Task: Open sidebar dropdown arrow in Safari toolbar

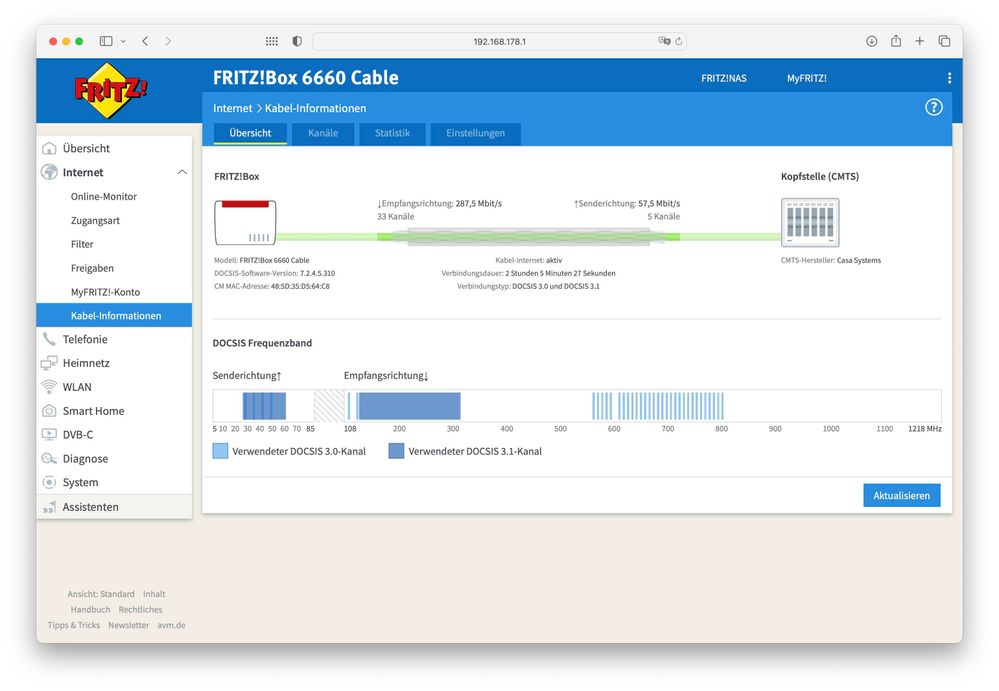Action: click(123, 41)
